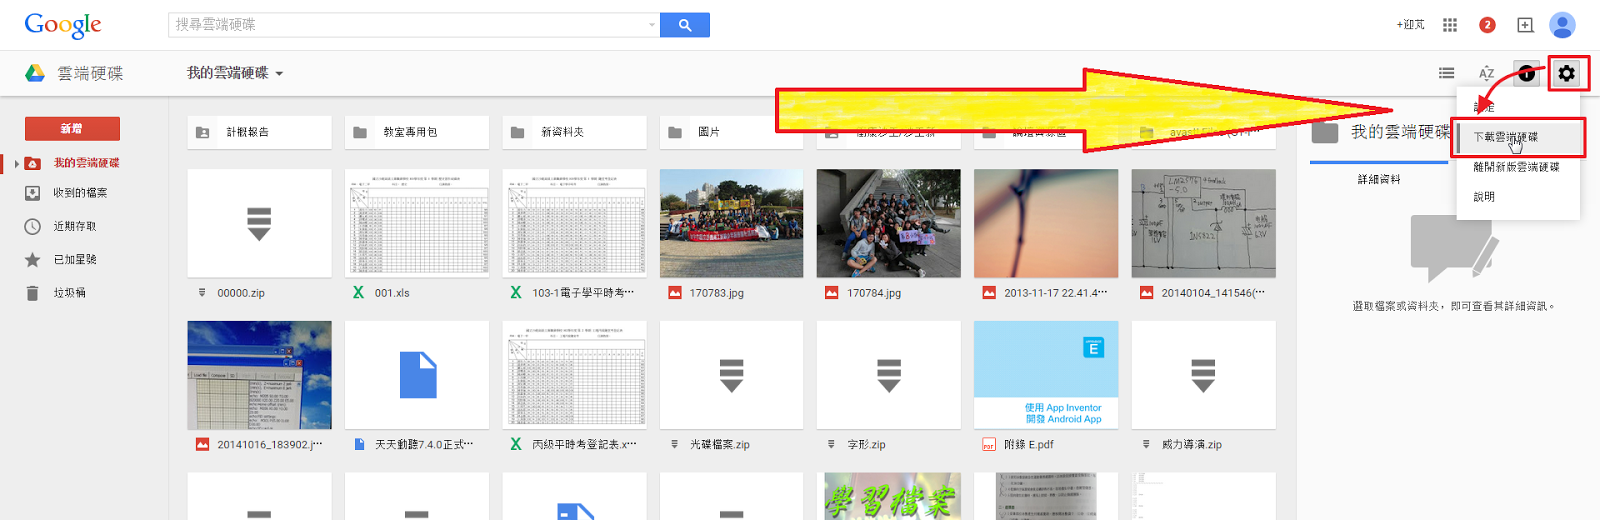Click the doc icon beside 天天動聽7.4.0正式
This screenshot has width=1600, height=520.
click(359, 445)
